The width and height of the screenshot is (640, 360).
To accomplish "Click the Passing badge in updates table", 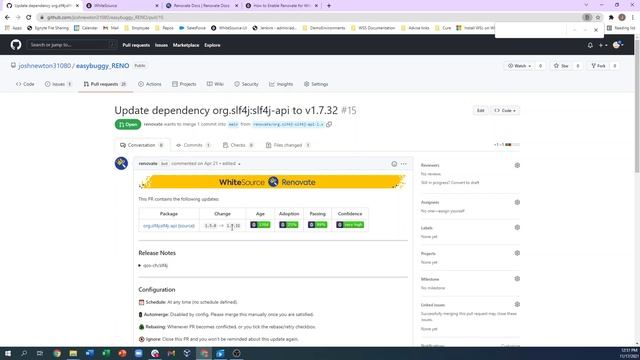I will coord(317,225).
